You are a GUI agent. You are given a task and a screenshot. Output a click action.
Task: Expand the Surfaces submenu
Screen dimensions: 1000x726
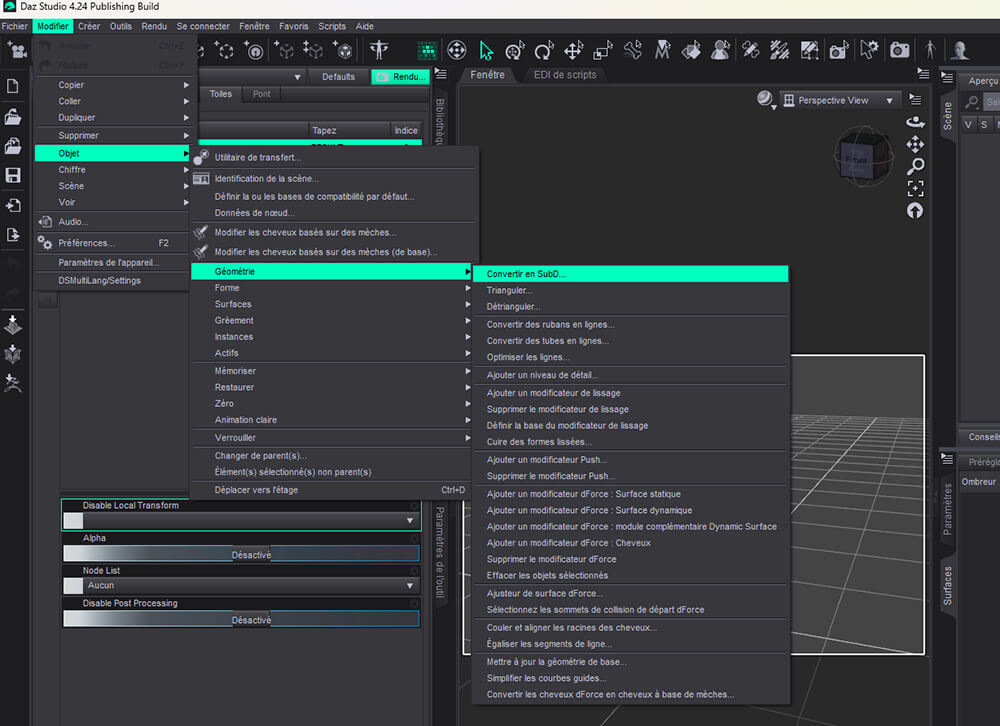pyautogui.click(x=331, y=304)
